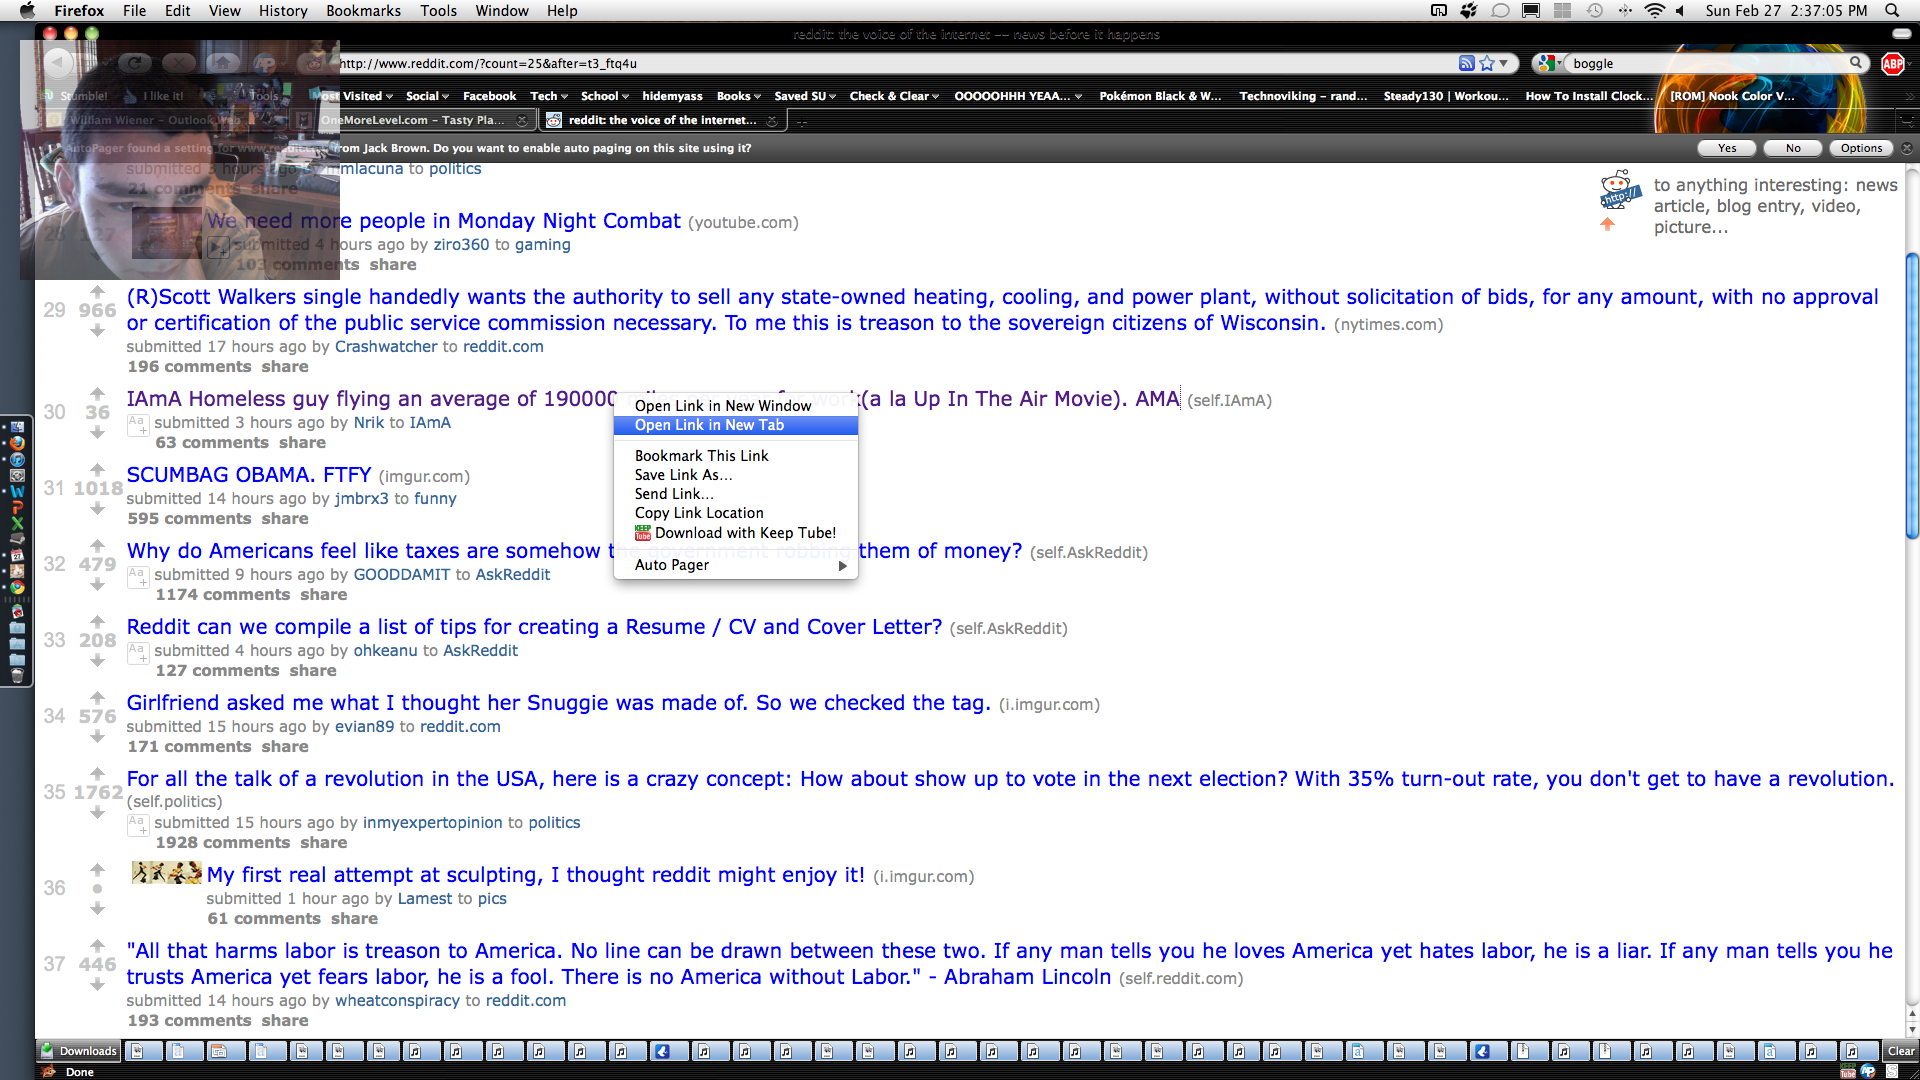Toggle the Aa expando on Resume tips post

pyautogui.click(x=137, y=652)
